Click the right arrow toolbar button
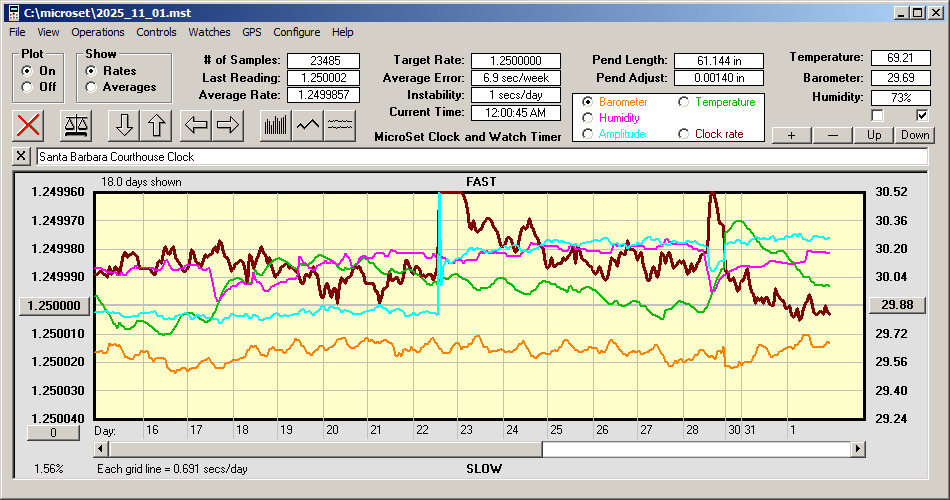 (x=228, y=126)
